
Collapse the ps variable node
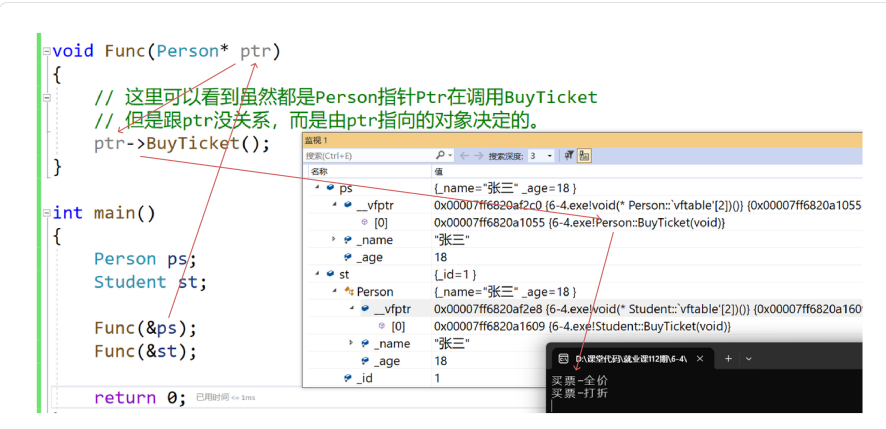tap(317, 188)
